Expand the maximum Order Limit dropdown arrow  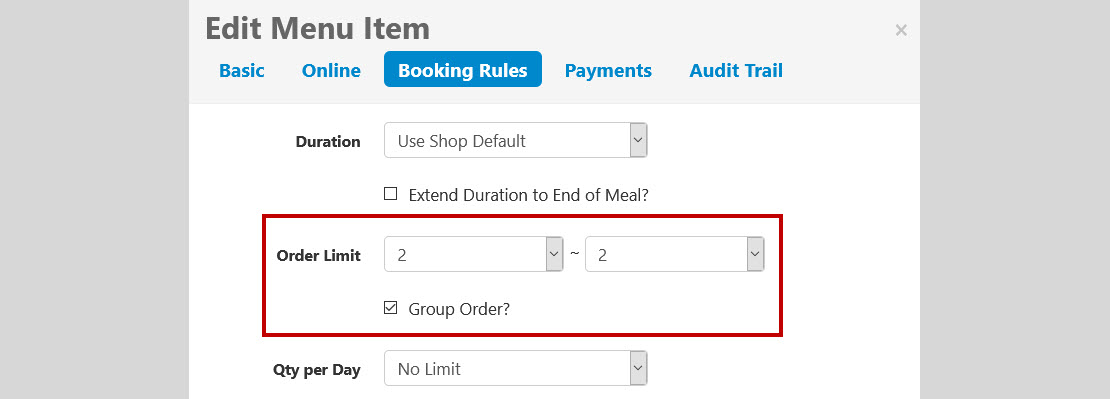click(x=755, y=254)
